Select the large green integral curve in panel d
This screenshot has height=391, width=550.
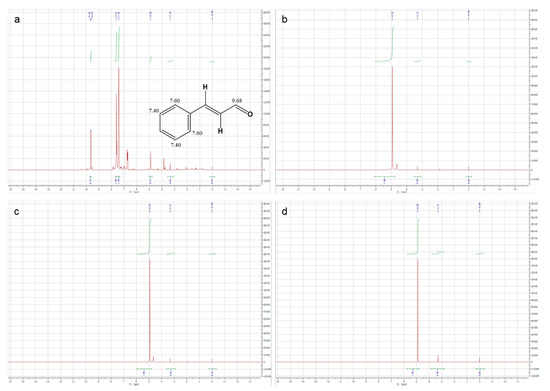tap(413, 237)
